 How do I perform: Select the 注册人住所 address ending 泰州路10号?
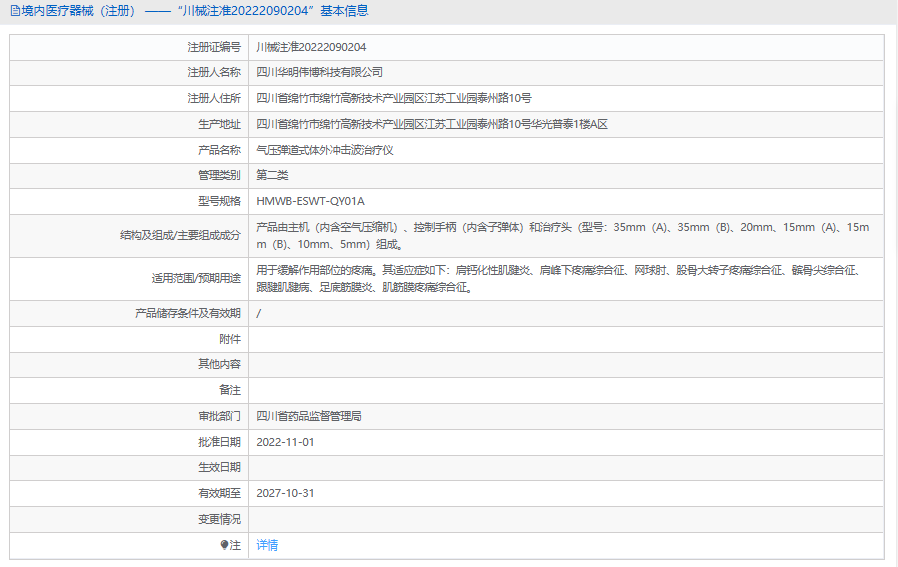[x=393, y=98]
